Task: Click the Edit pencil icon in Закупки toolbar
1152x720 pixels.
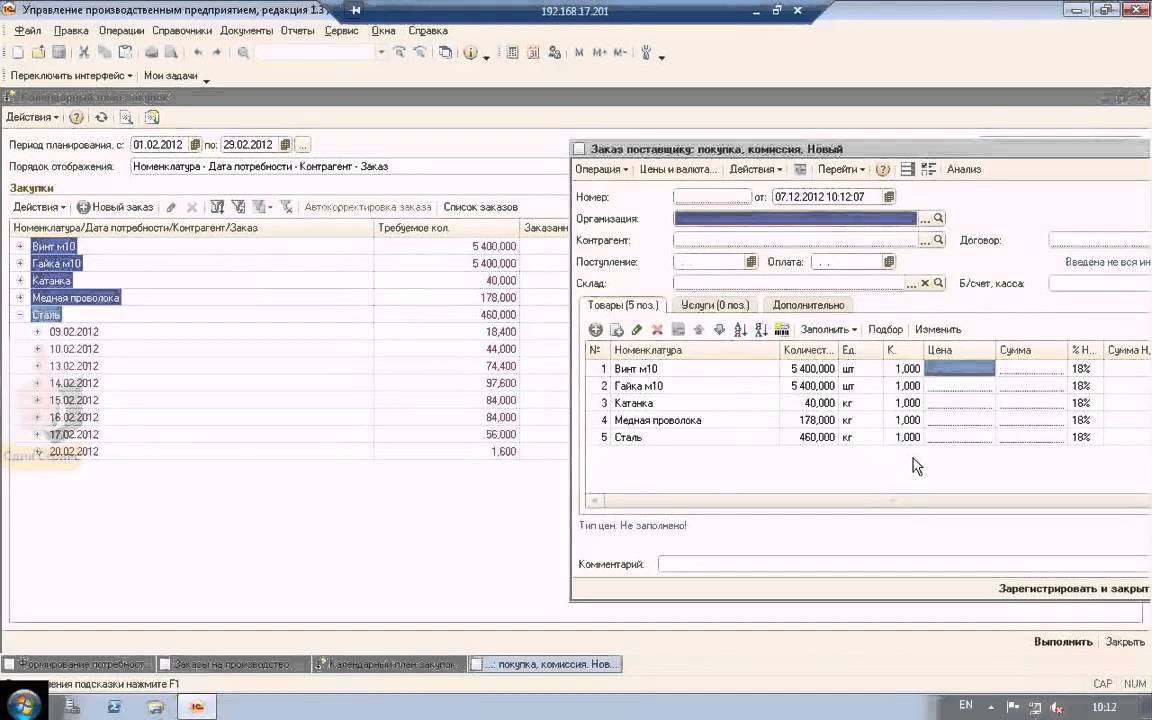Action: tap(171, 207)
